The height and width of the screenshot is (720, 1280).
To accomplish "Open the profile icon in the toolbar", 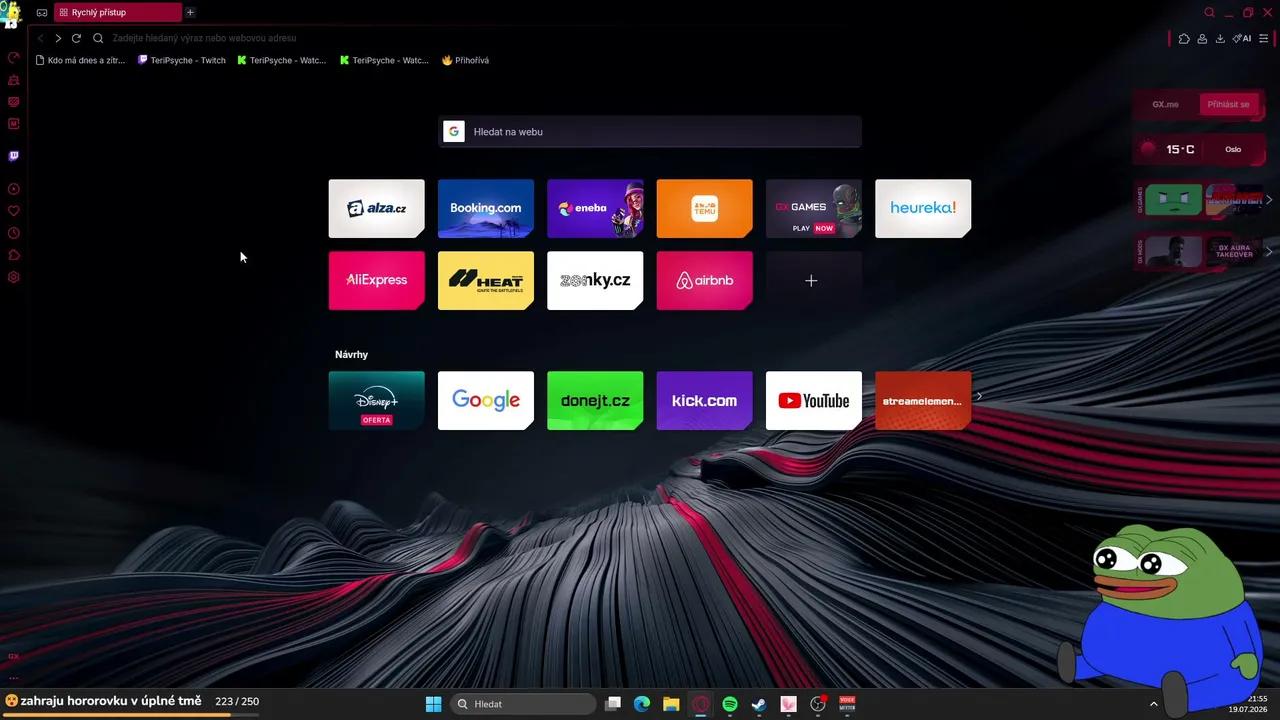I will click(1202, 39).
